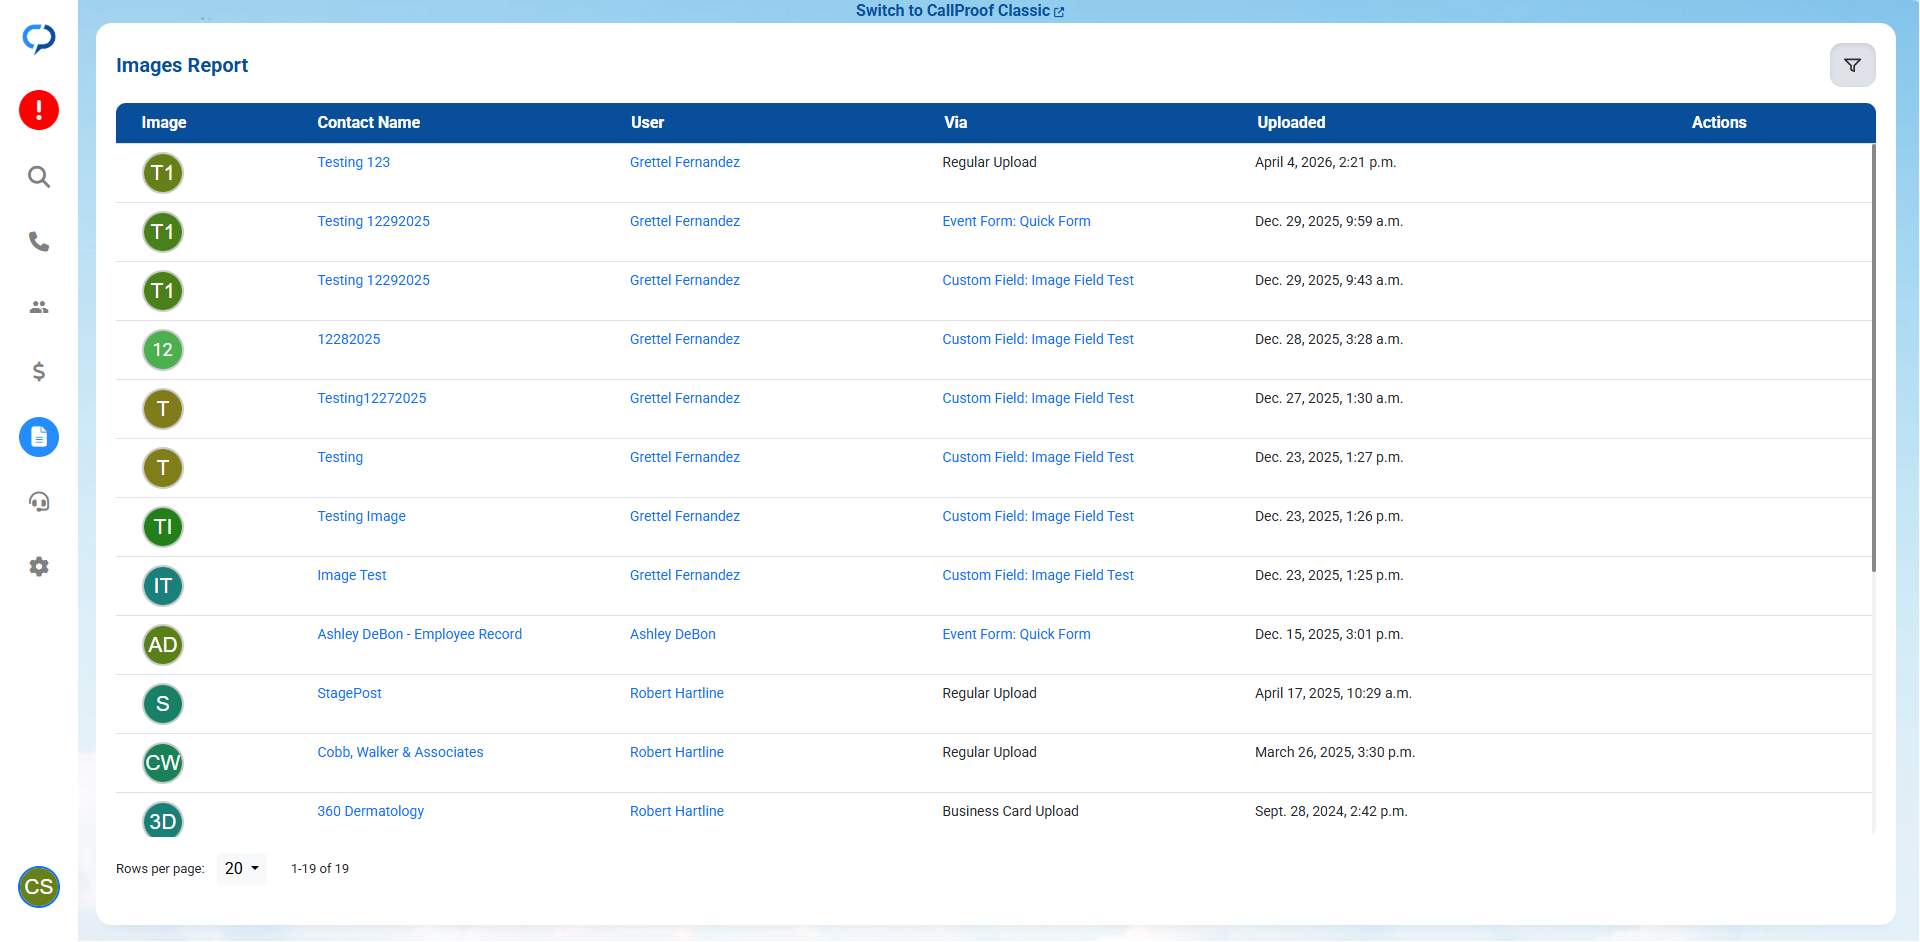Click the User column header

click(647, 122)
